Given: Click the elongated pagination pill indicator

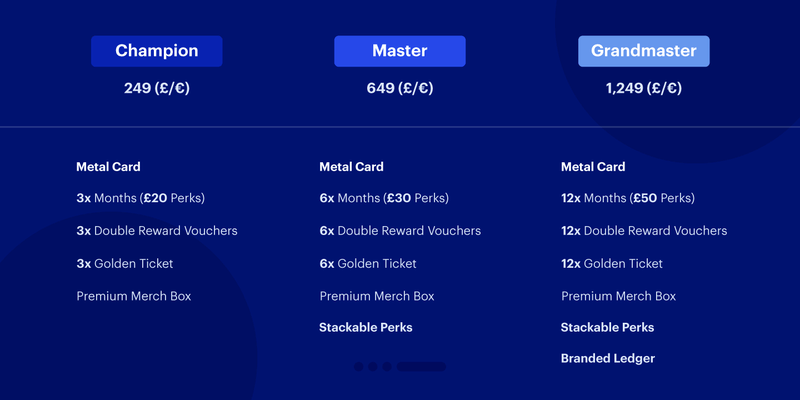Looking at the screenshot, I should [x=422, y=367].
